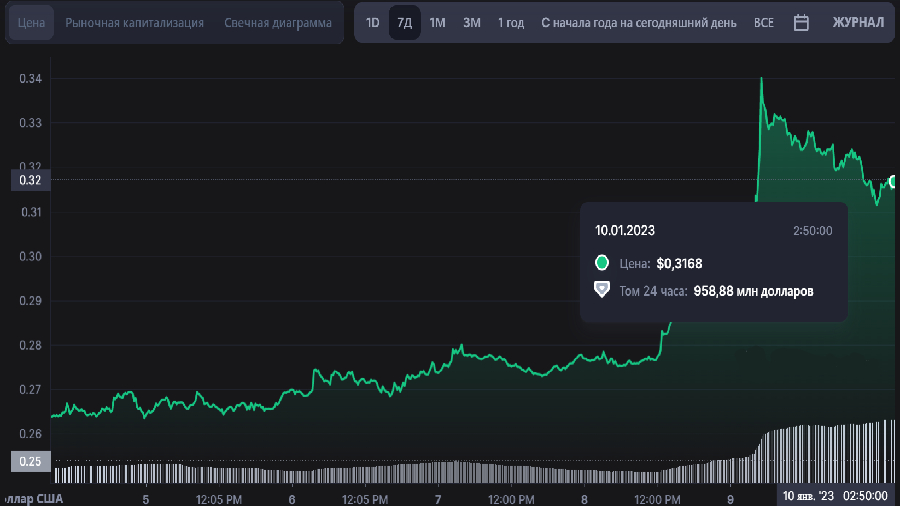Switch to Рыночная капитализация tab

[134, 23]
